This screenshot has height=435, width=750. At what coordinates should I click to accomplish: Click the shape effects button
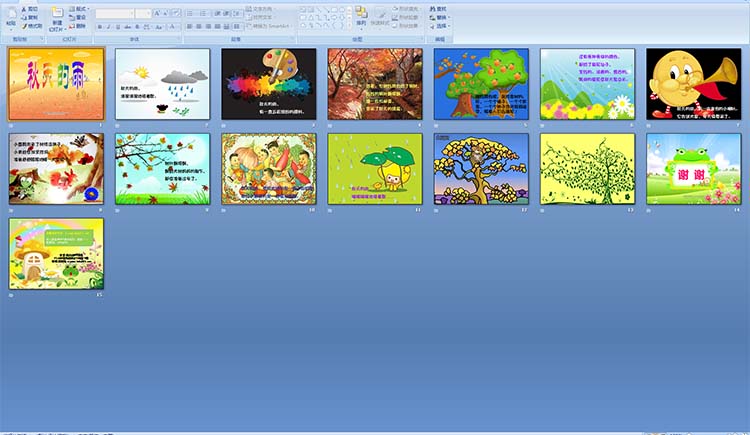click(x=406, y=26)
